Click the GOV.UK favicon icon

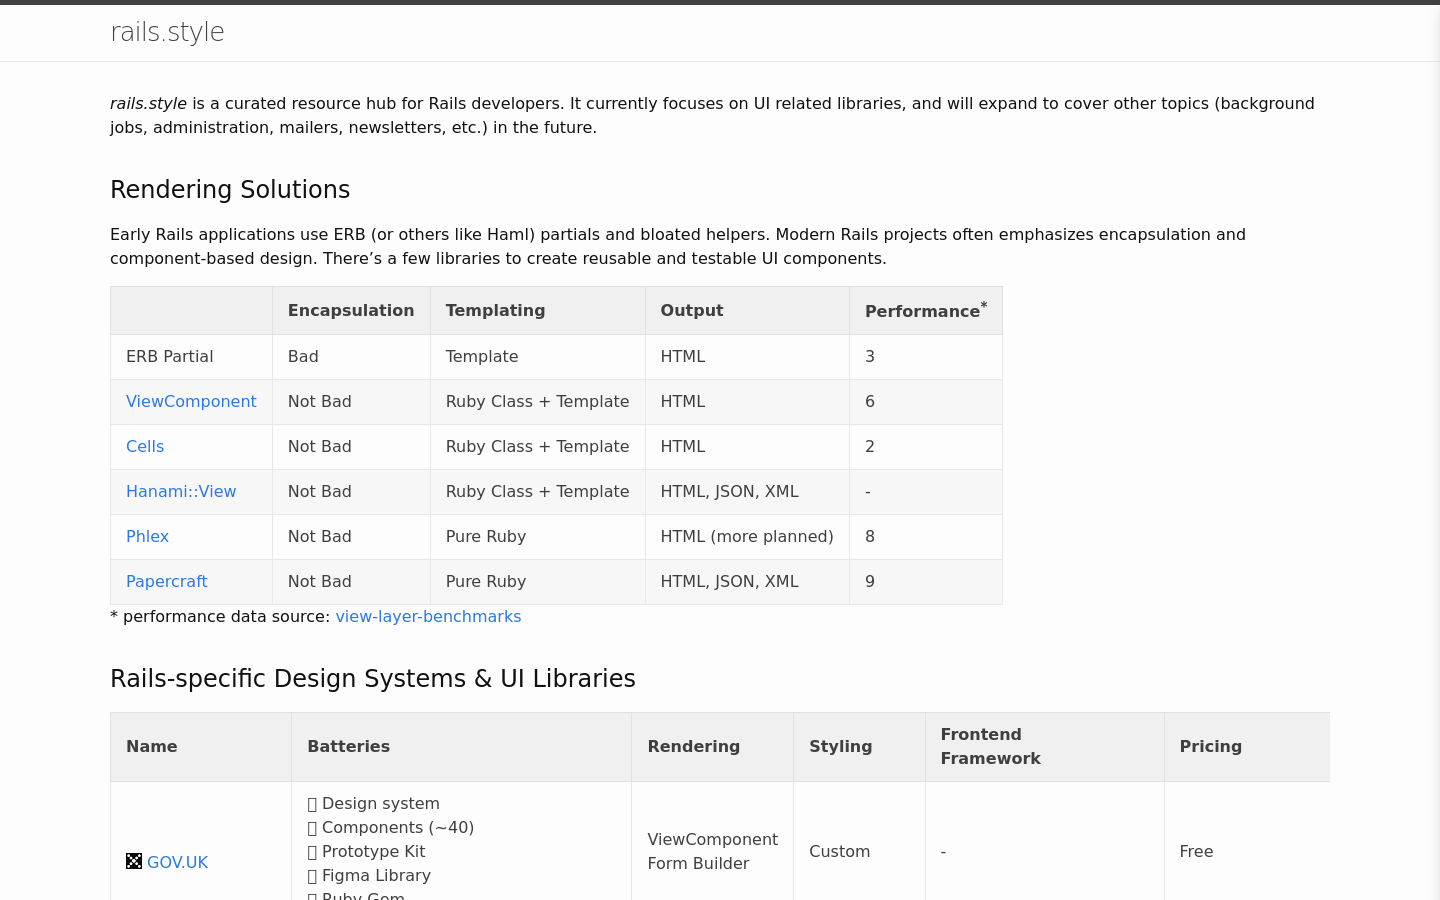pos(134,861)
